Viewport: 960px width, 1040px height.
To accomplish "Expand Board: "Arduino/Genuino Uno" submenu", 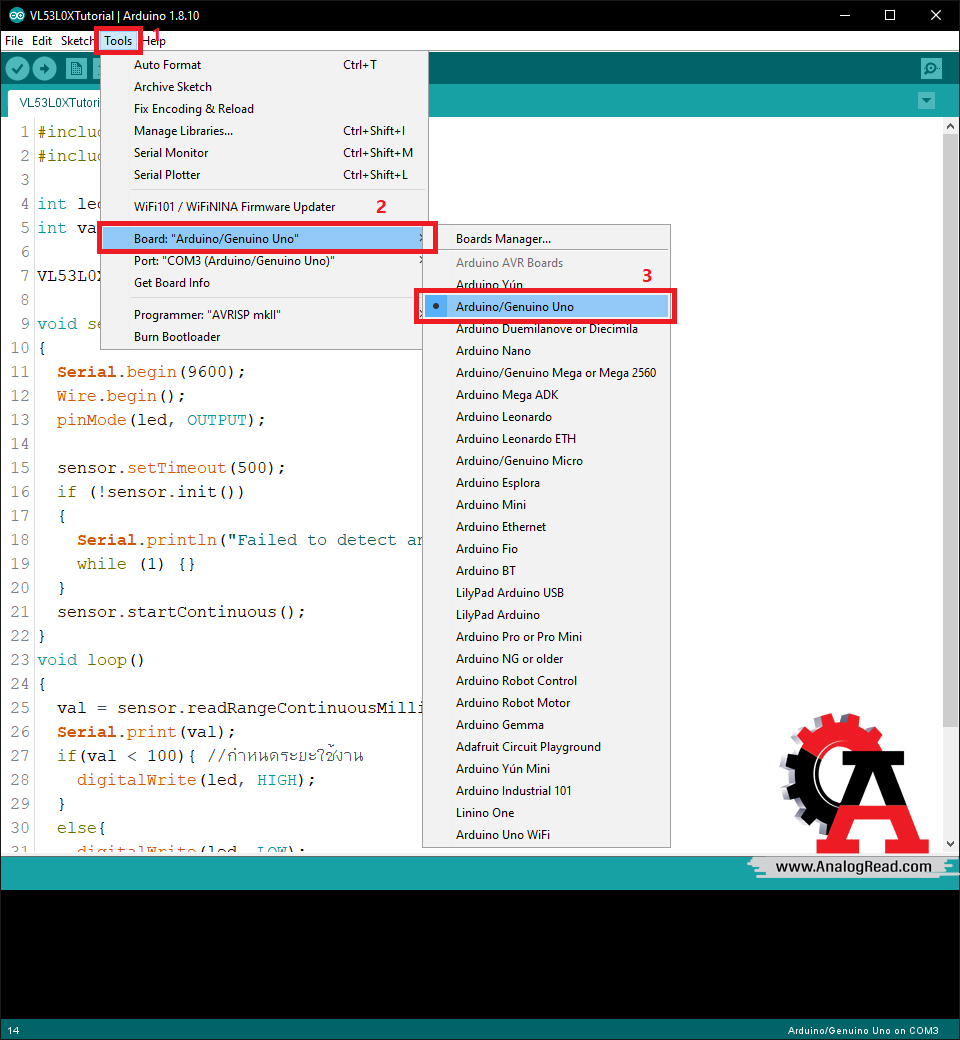I will pyautogui.click(x=264, y=238).
